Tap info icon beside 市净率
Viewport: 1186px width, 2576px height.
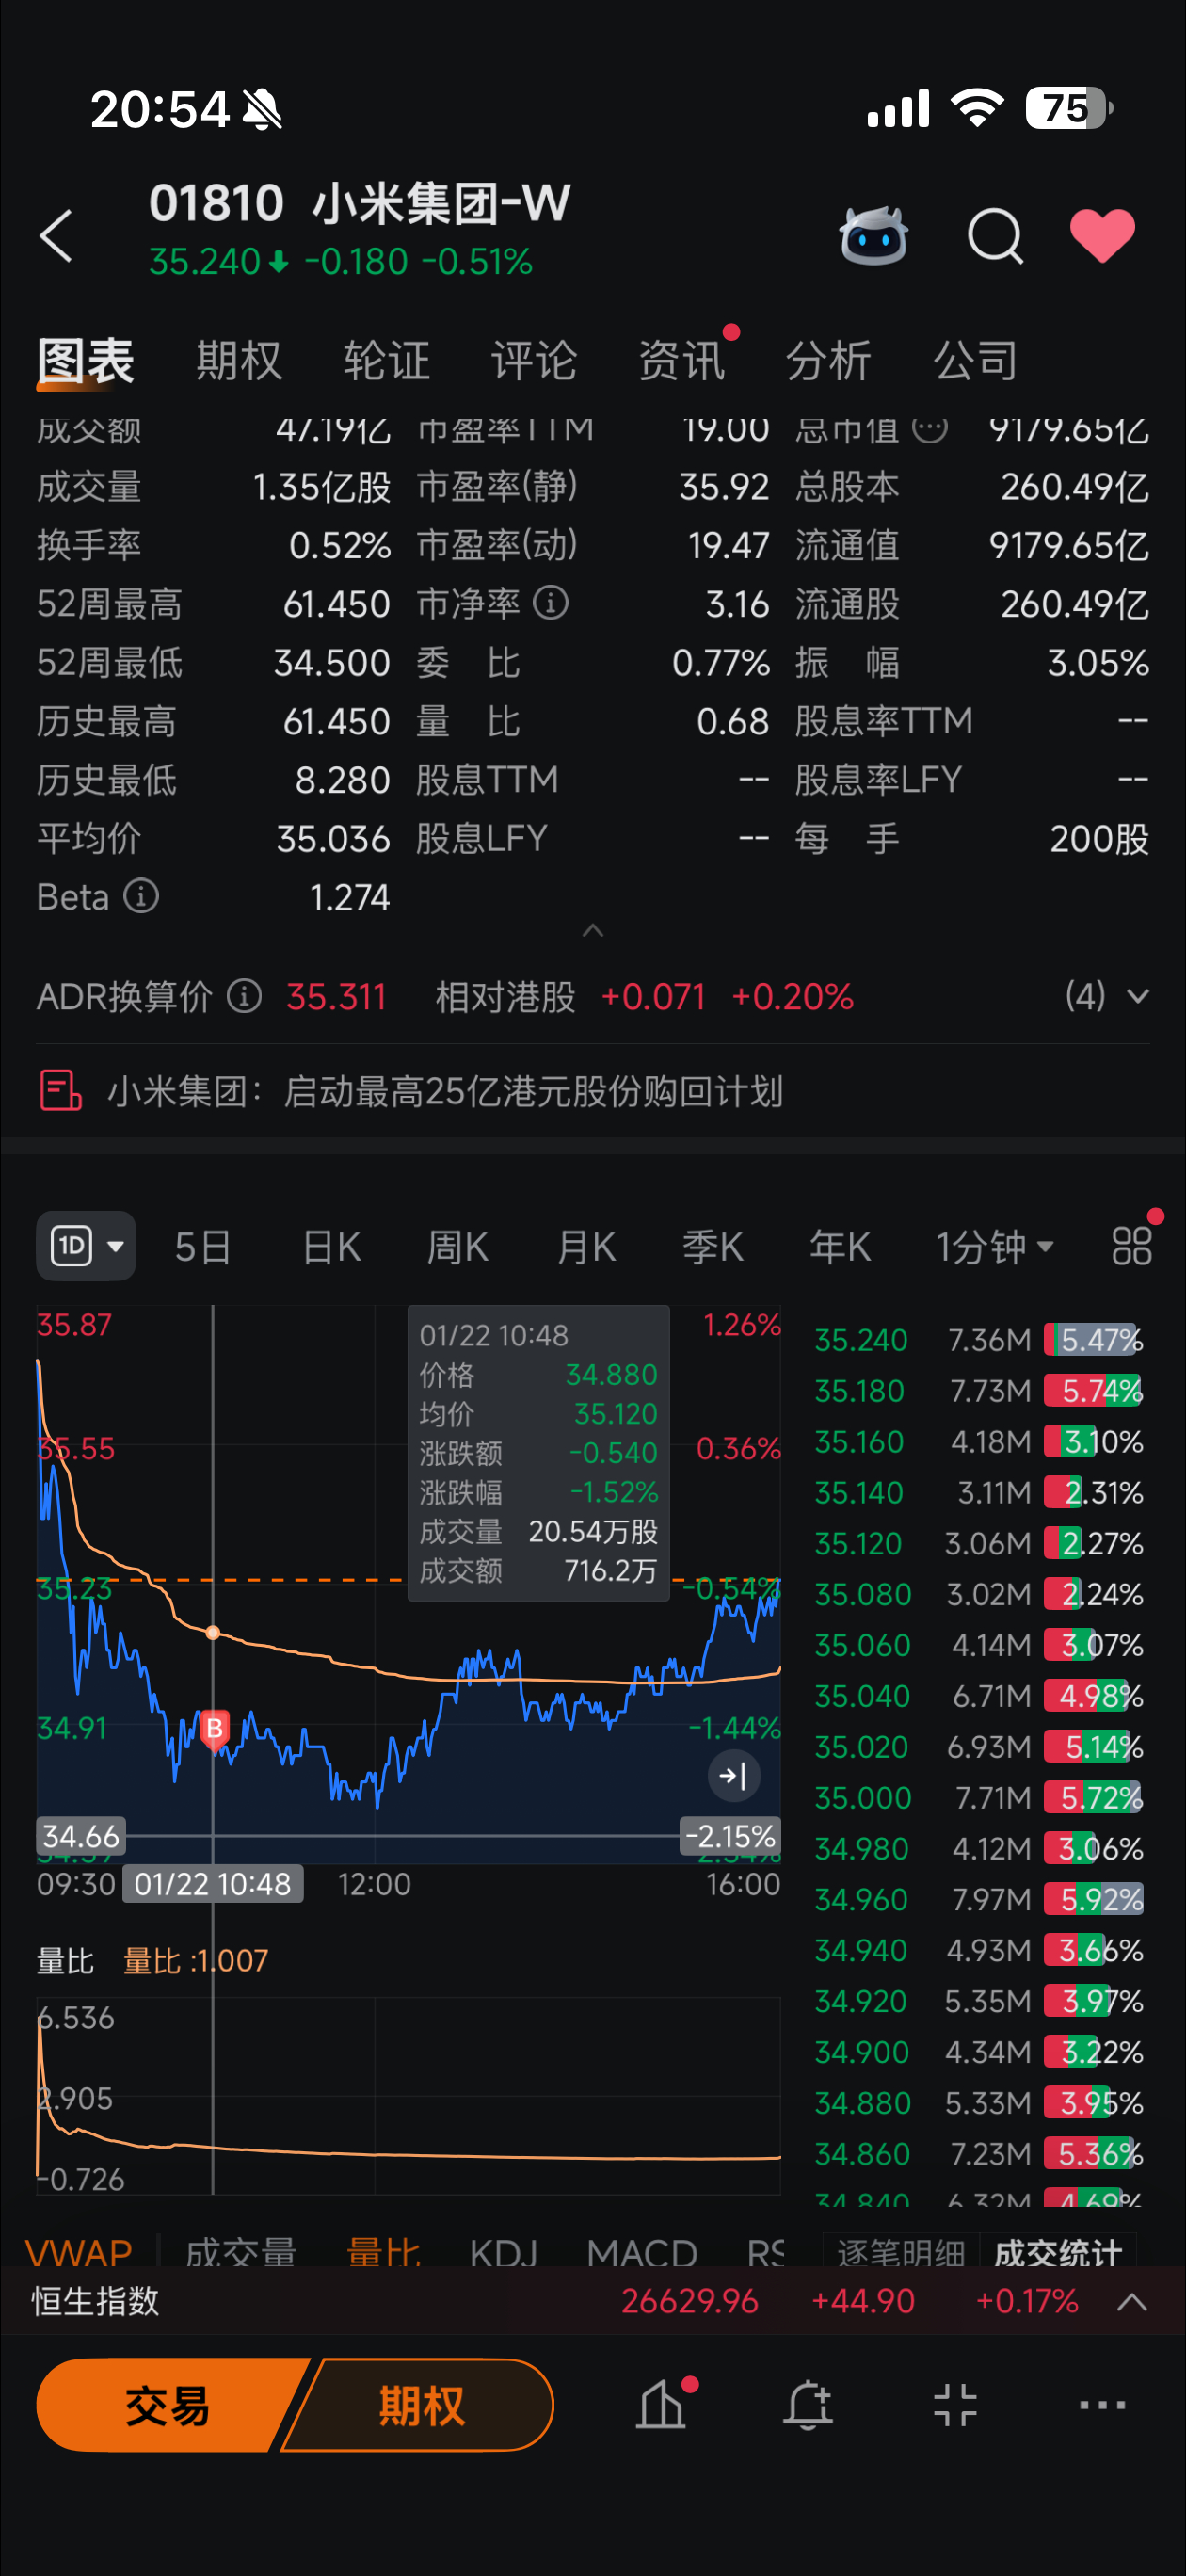coord(551,603)
